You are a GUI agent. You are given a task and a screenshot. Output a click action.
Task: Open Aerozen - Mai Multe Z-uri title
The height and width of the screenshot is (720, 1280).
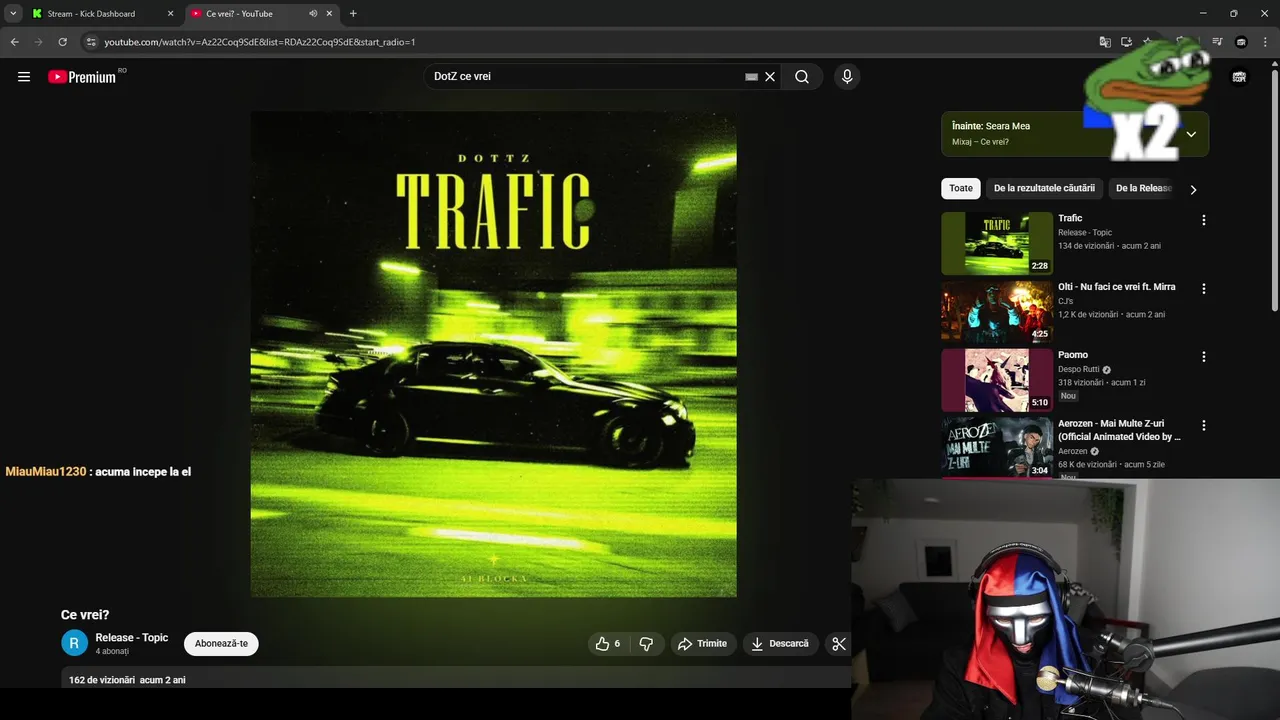pos(1120,430)
